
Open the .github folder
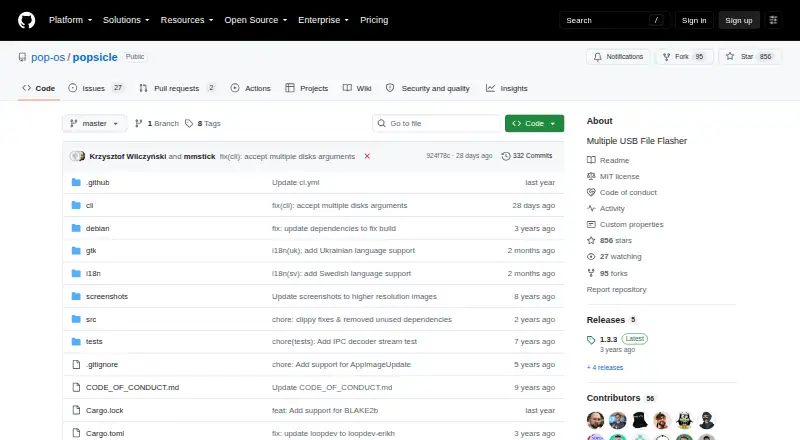pos(97,182)
